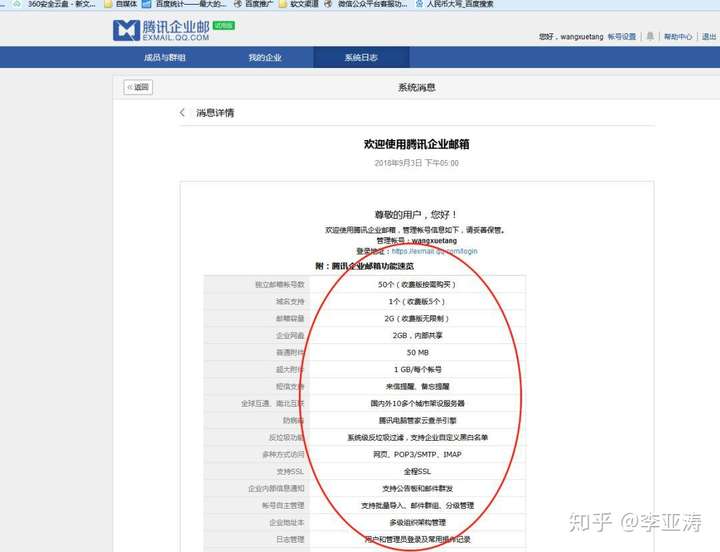Open the 软文渠道 bookmark folder
Image resolution: width=720 pixels, height=552 pixels.
click(x=298, y=4)
